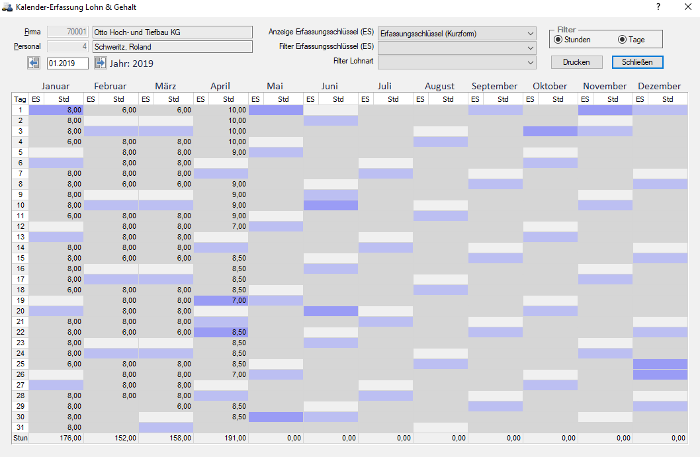Click the Februar total 152,00
Viewport: 700px width, 457px height.
(111, 438)
